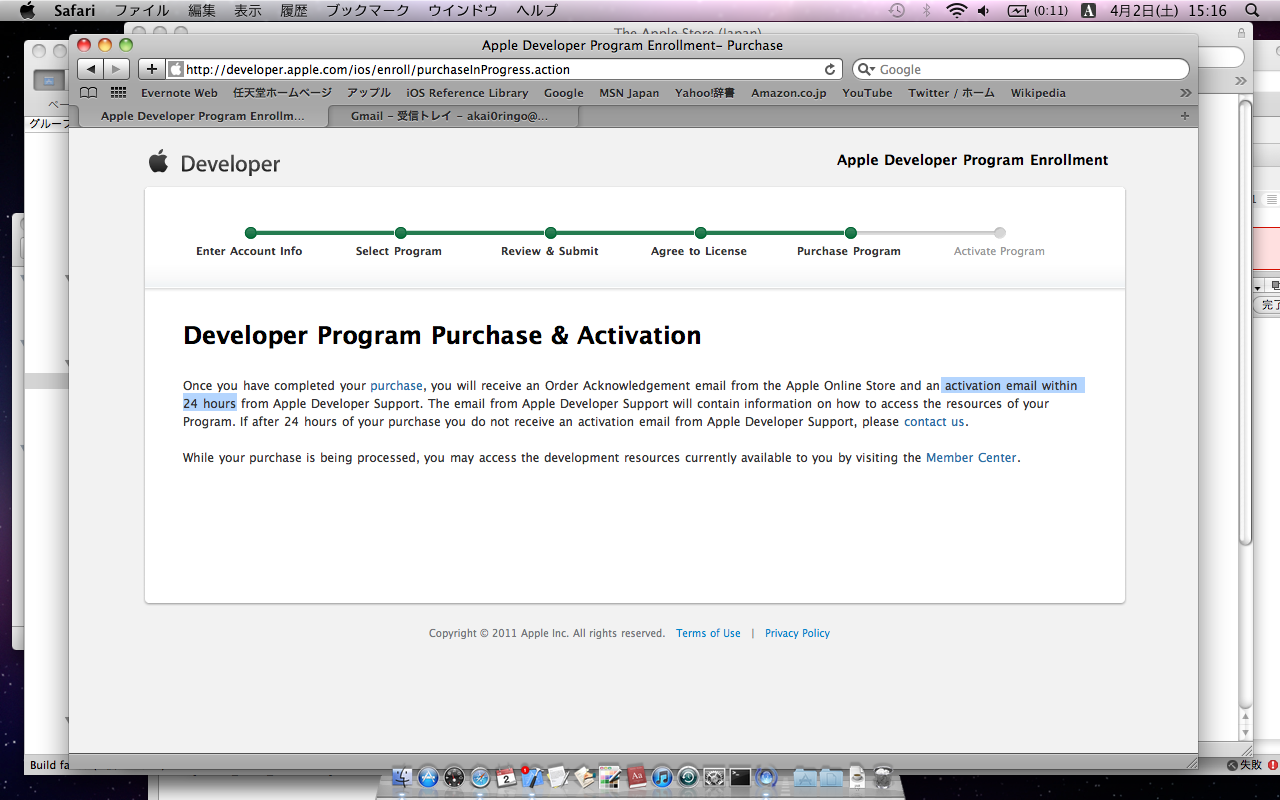1280x800 pixels.
Task: Open Privacy Policy footer link
Action: point(797,633)
